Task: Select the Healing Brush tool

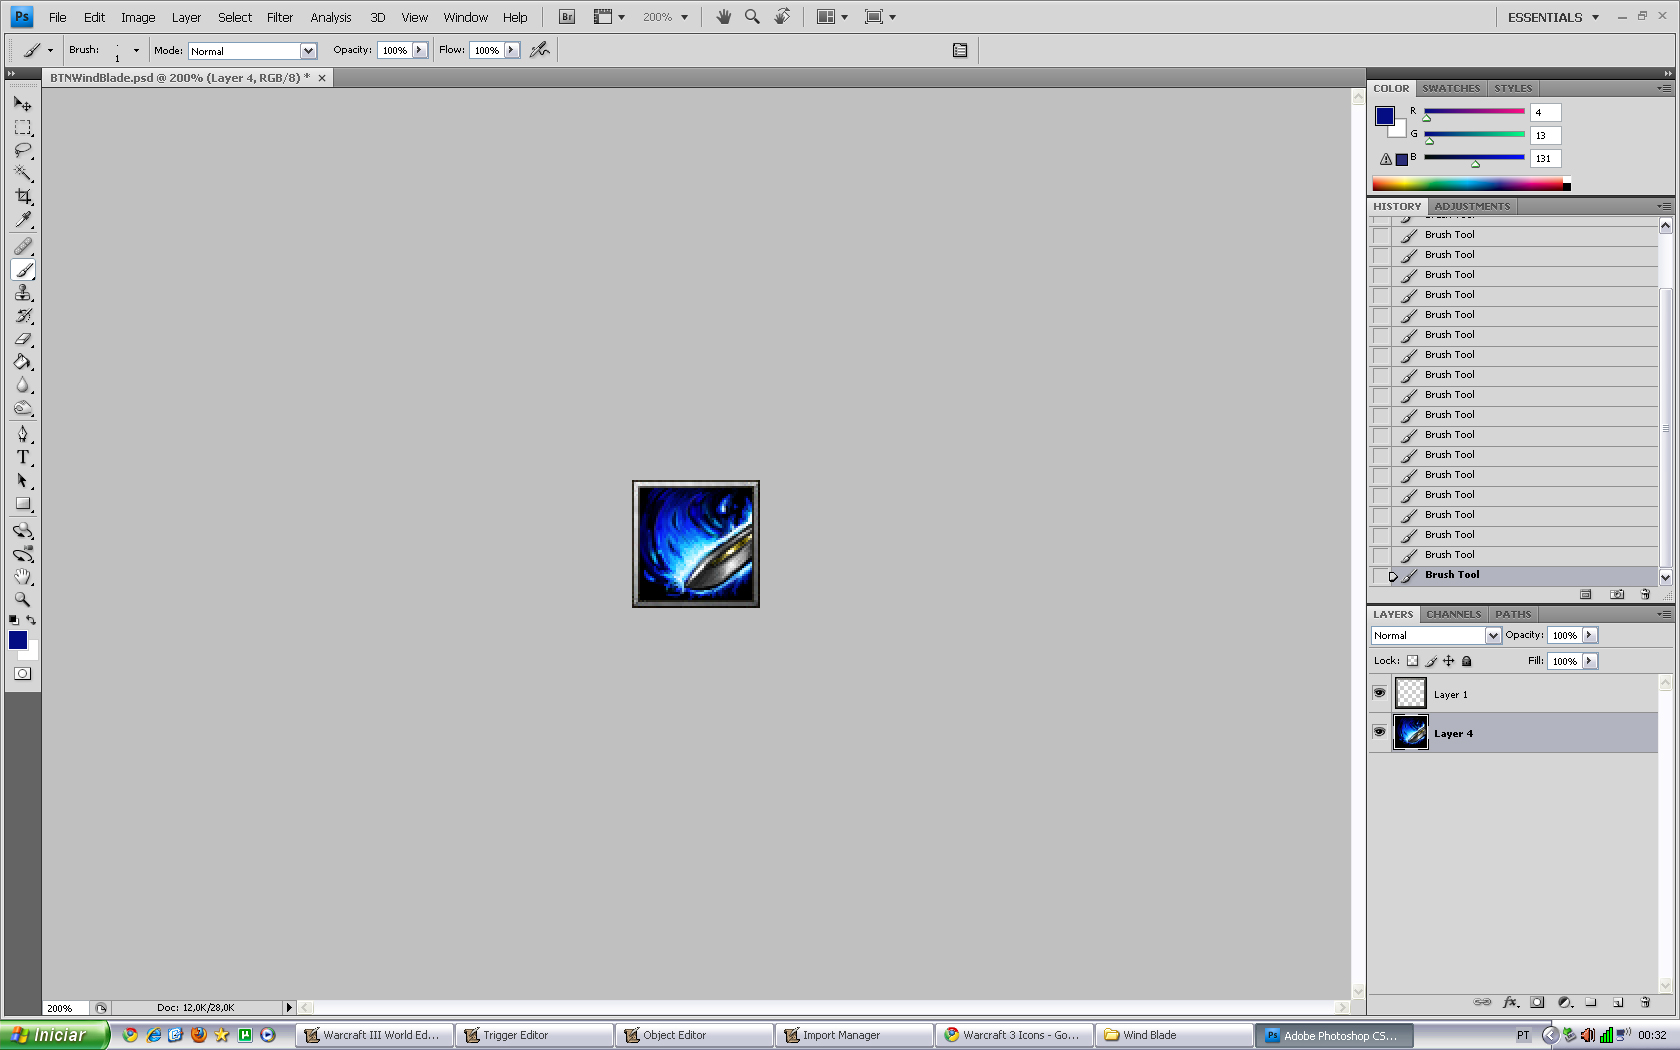Action: [x=23, y=246]
